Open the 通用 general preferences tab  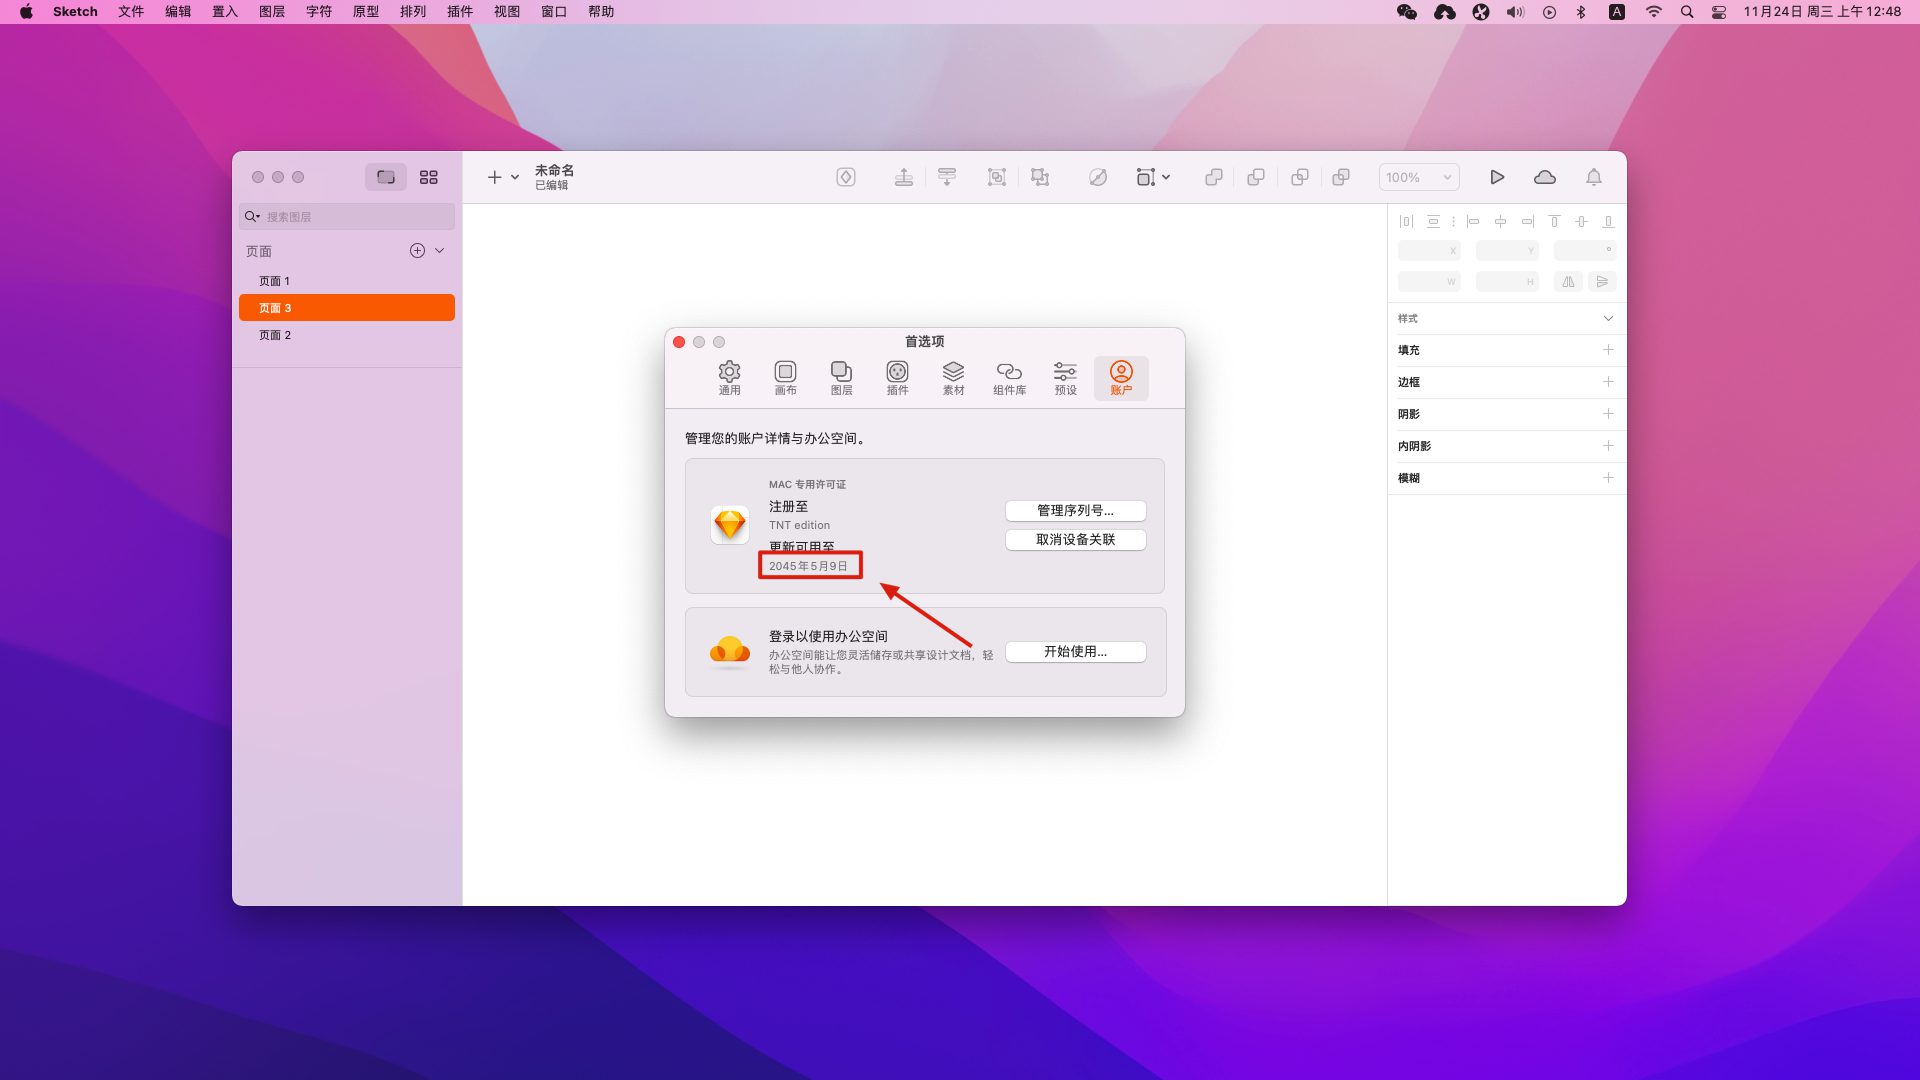[x=729, y=378]
